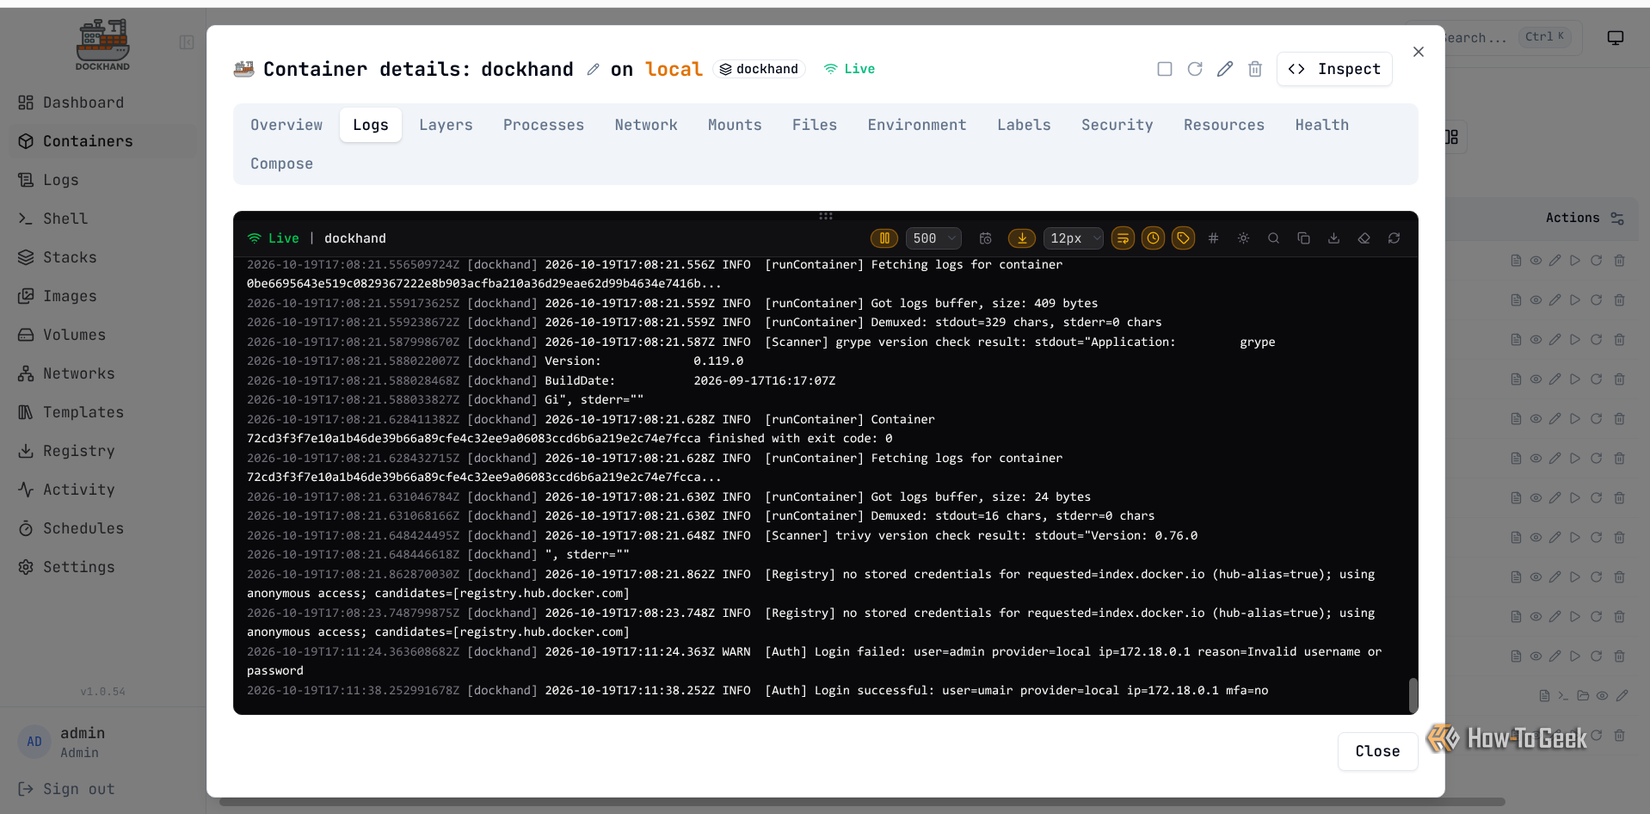
Task: Grab the log panel resize handle dots
Action: pyautogui.click(x=826, y=216)
